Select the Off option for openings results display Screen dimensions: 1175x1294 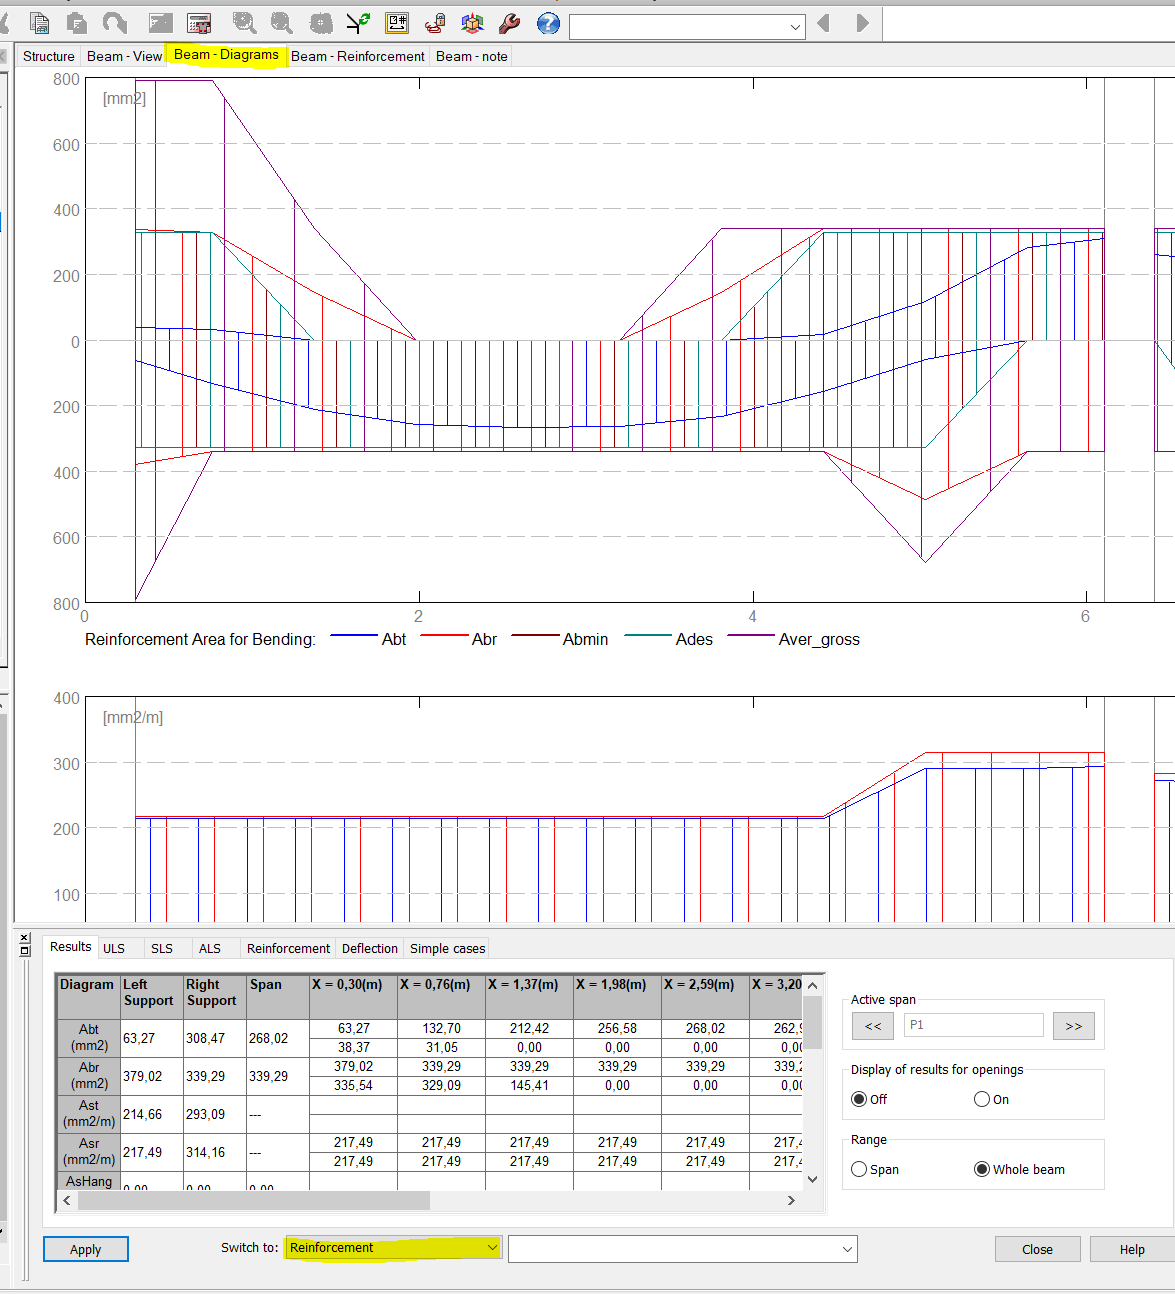click(858, 1098)
